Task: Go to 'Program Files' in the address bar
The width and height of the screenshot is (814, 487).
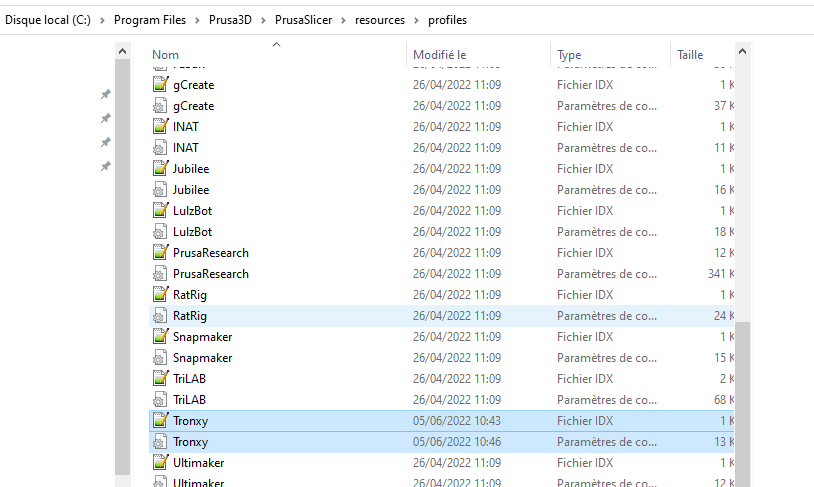Action: pyautogui.click(x=150, y=20)
